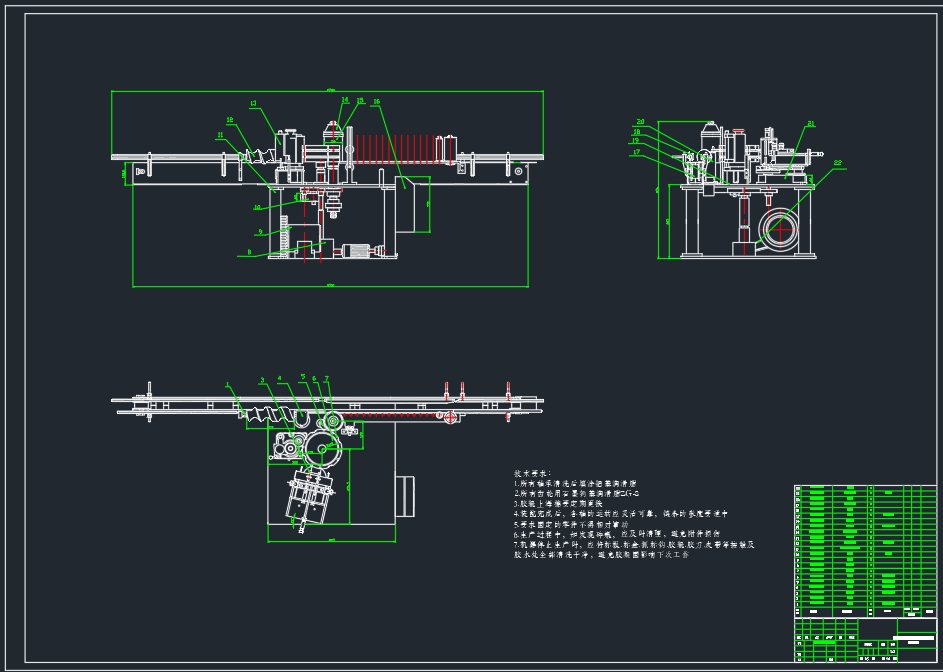The height and width of the screenshot is (672, 943).
Task: Select part callout number 7 in top view
Action: click(327, 379)
